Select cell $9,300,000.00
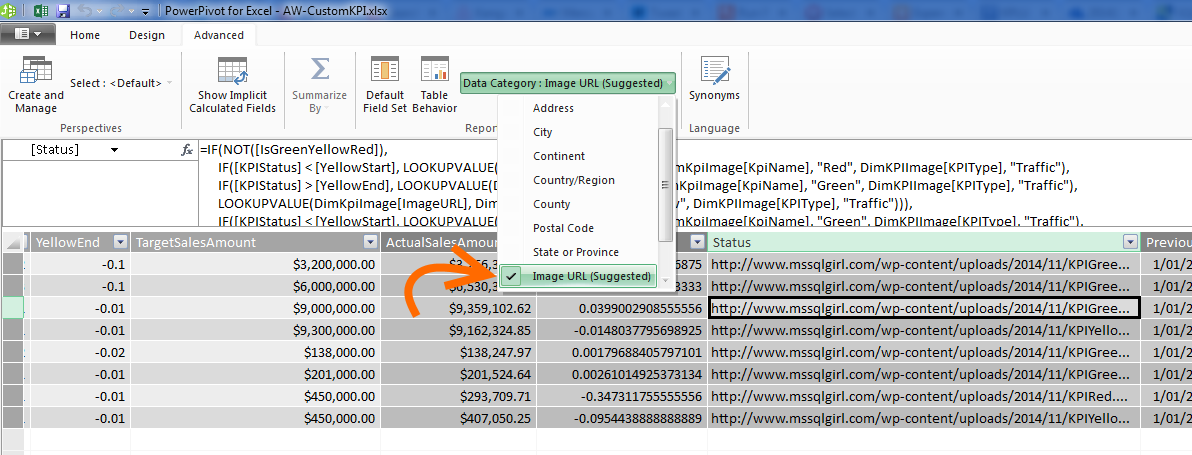Screen dimensions: 1192x455 tap(255, 330)
